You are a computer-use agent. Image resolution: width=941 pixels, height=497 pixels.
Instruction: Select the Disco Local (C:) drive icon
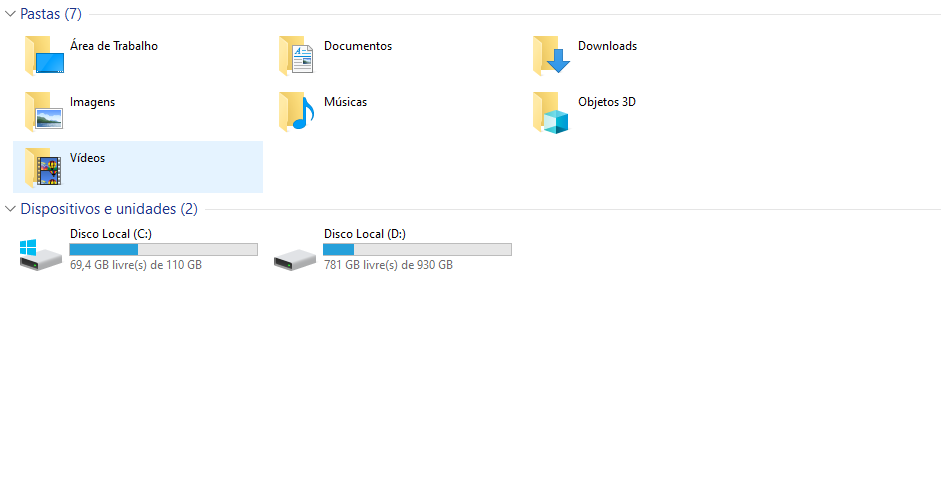click(41, 255)
